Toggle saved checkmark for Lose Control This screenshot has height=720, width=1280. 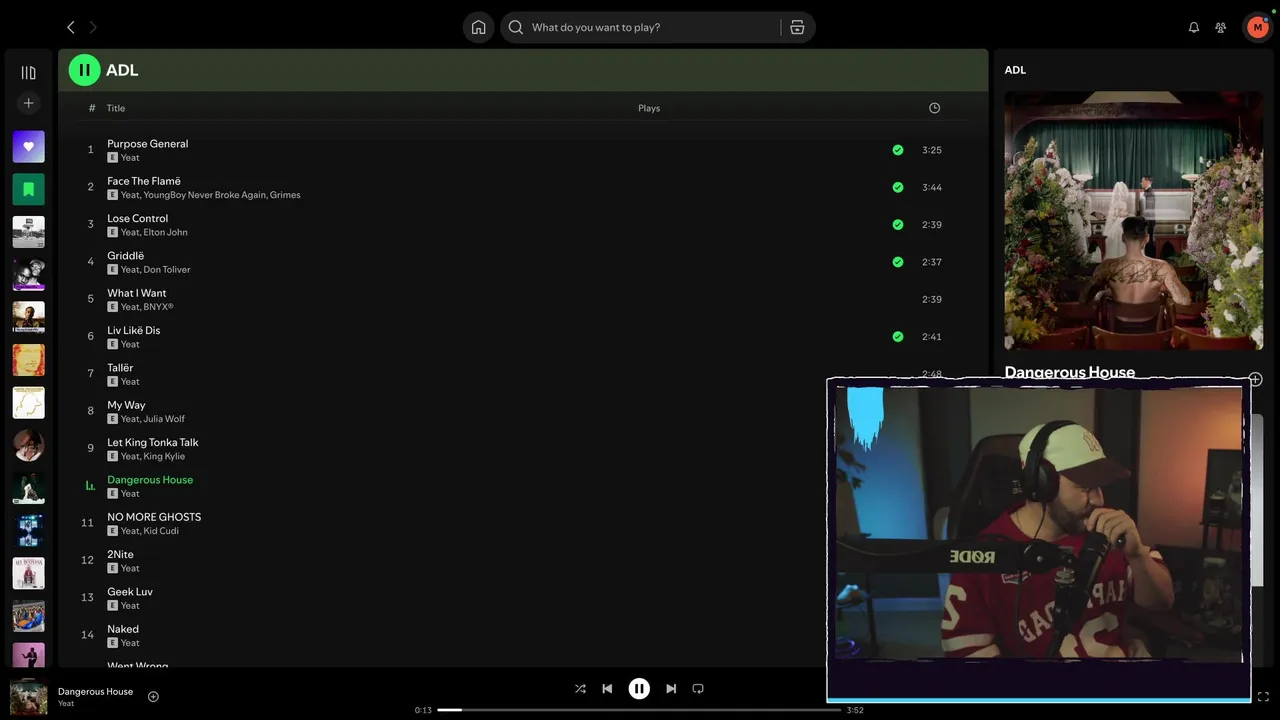point(897,224)
